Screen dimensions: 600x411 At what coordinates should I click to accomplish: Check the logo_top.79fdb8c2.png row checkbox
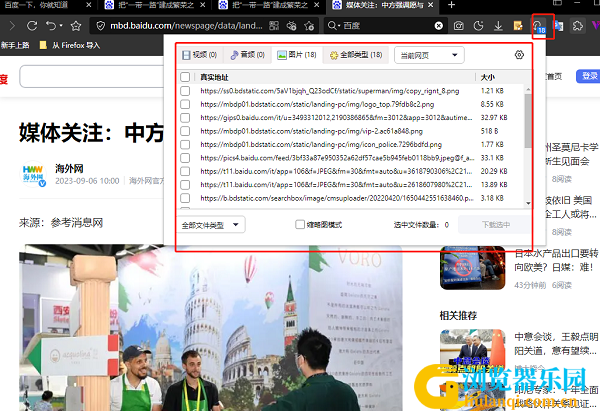point(185,104)
